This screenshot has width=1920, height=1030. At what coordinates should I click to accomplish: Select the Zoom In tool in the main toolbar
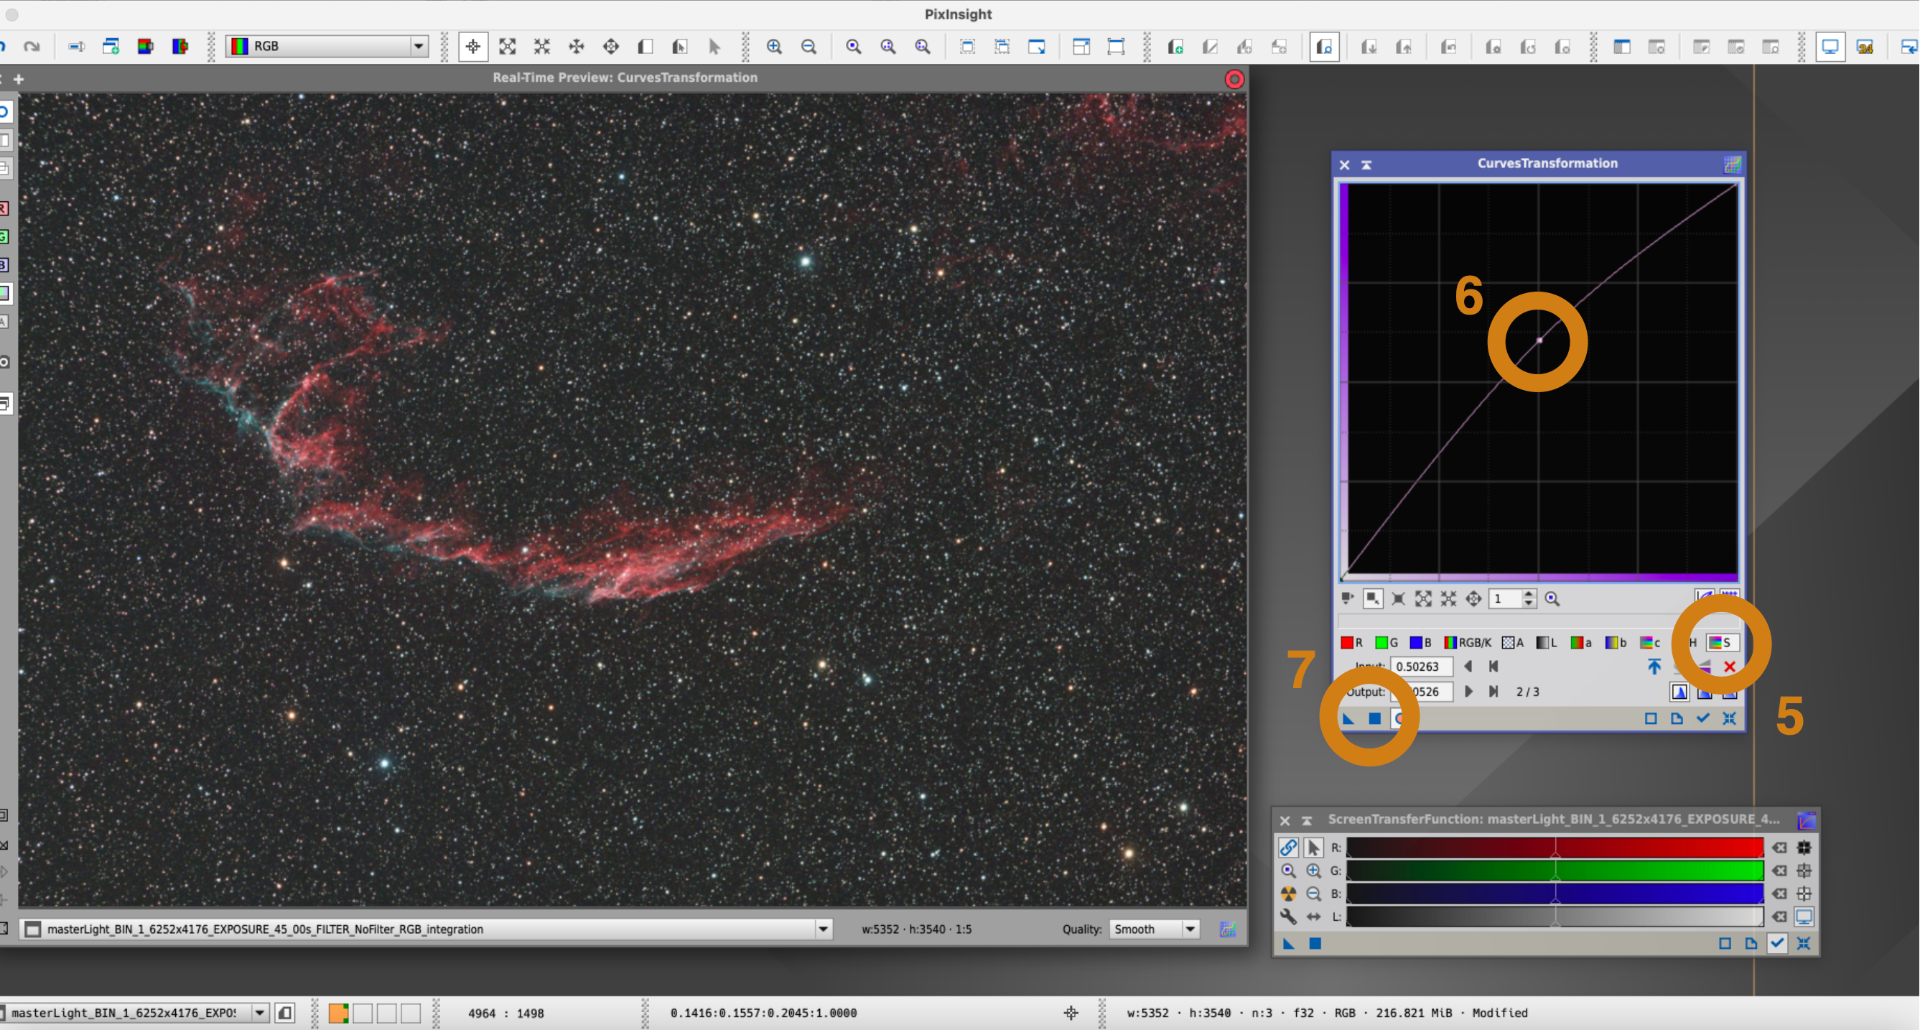point(774,46)
